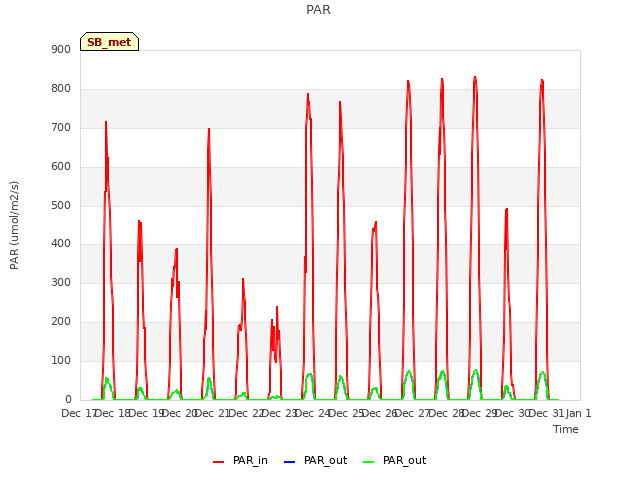The image size is (640, 480).
Task: Click y-axis tick label 400
Action: [x=61, y=244]
